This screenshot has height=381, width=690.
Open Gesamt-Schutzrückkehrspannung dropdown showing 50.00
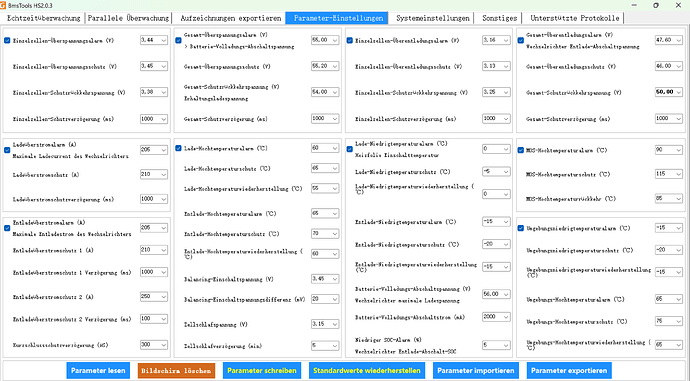pyautogui.click(x=668, y=92)
